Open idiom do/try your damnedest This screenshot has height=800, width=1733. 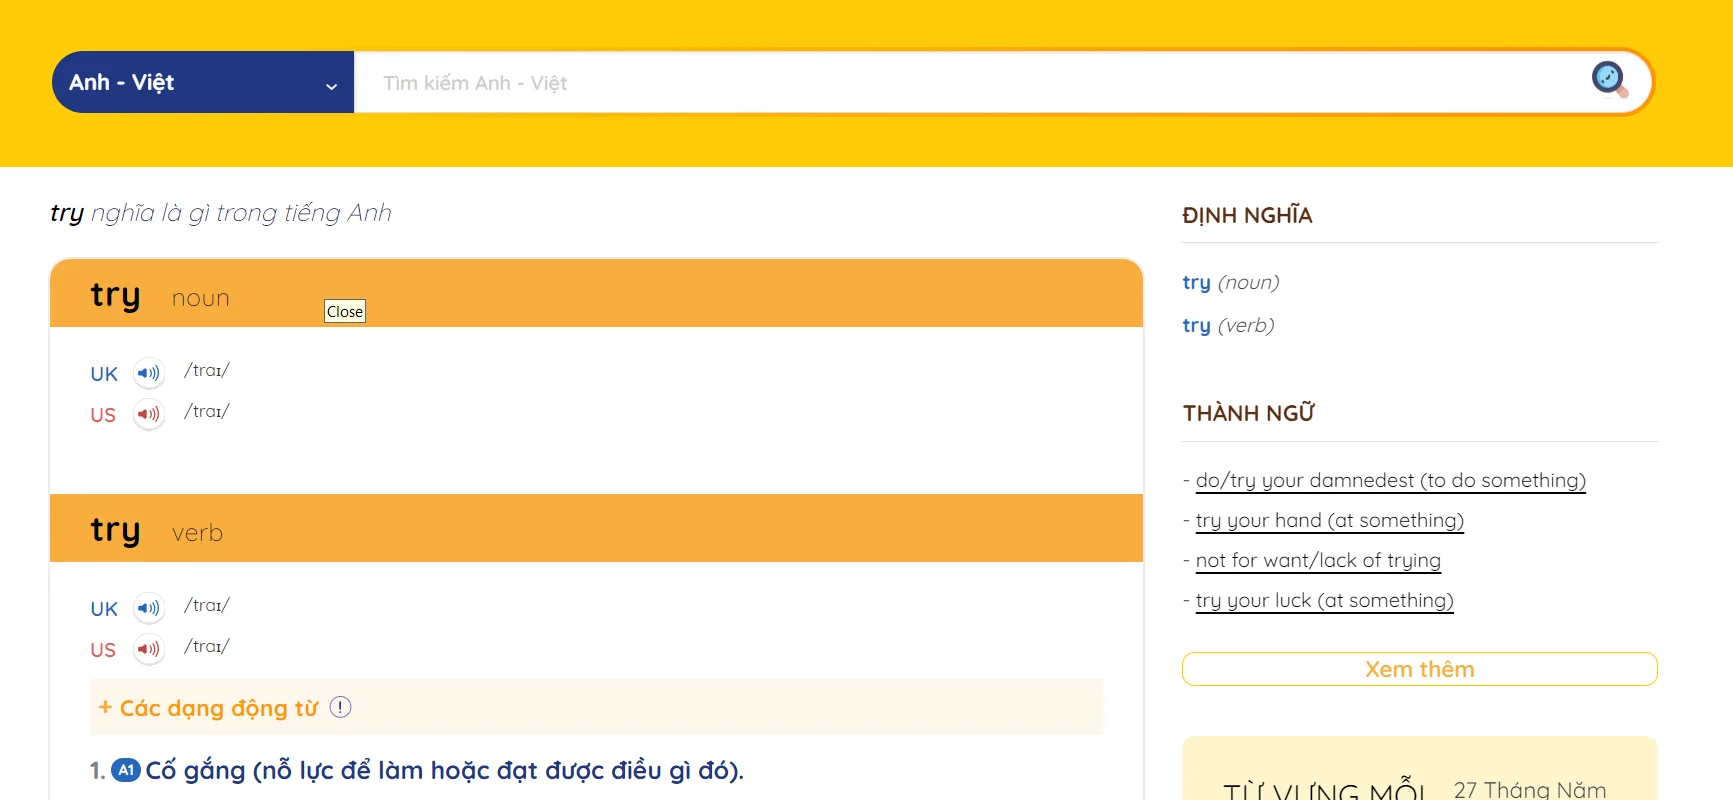1390,480
